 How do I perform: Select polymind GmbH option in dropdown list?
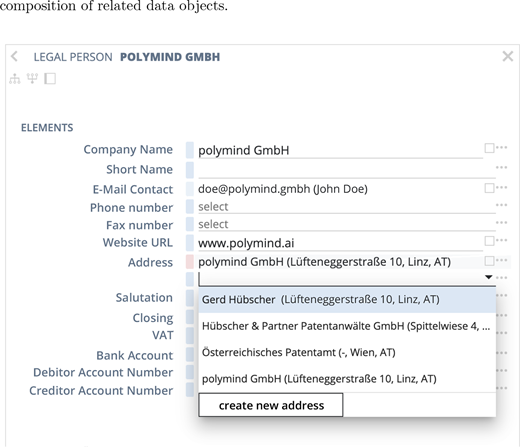pyautogui.click(x=347, y=379)
